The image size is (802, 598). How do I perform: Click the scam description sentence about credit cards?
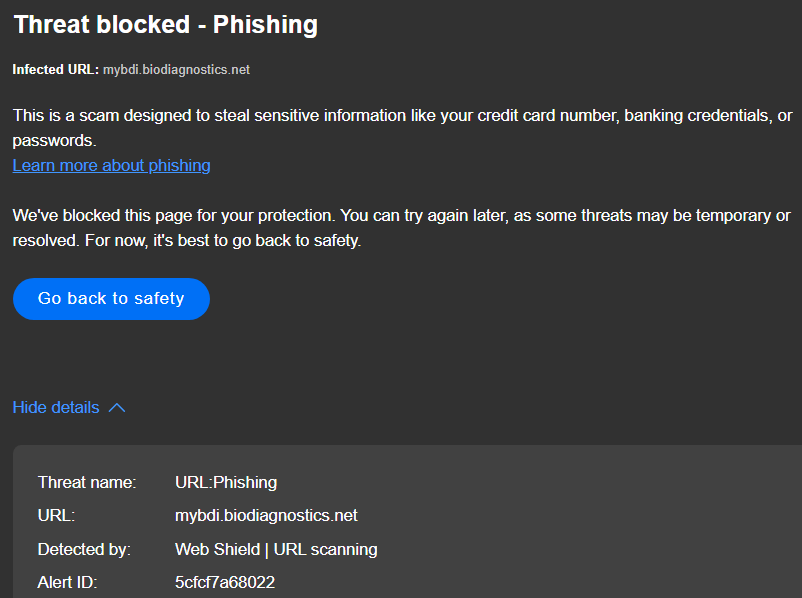click(x=400, y=116)
